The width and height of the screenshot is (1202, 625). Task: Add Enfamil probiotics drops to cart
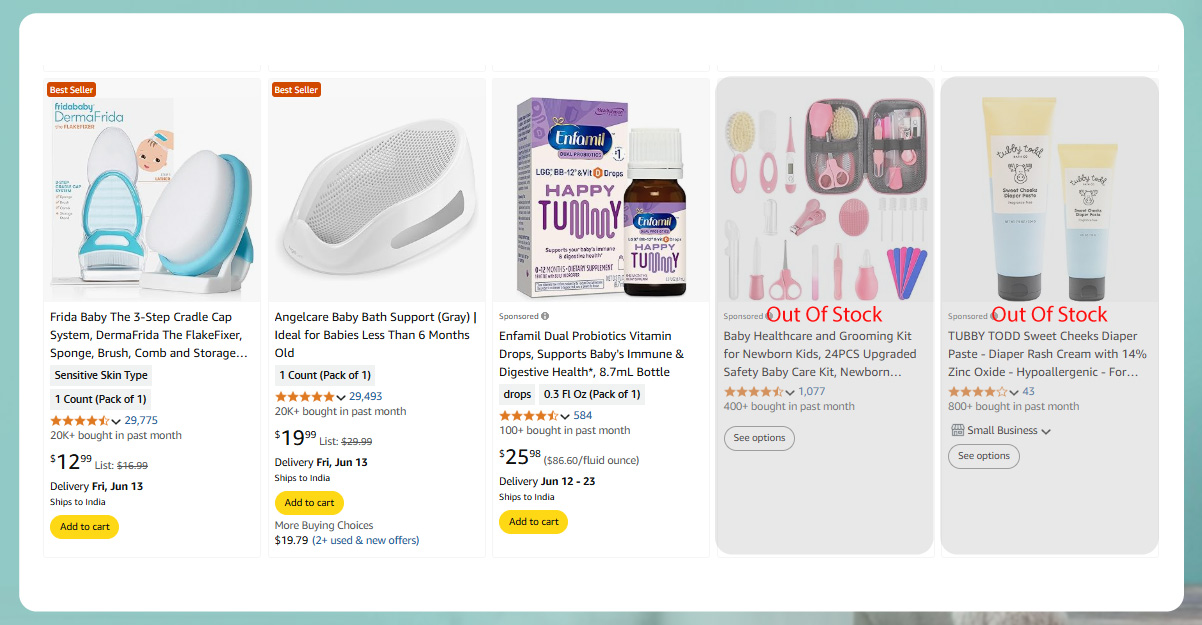pos(533,522)
